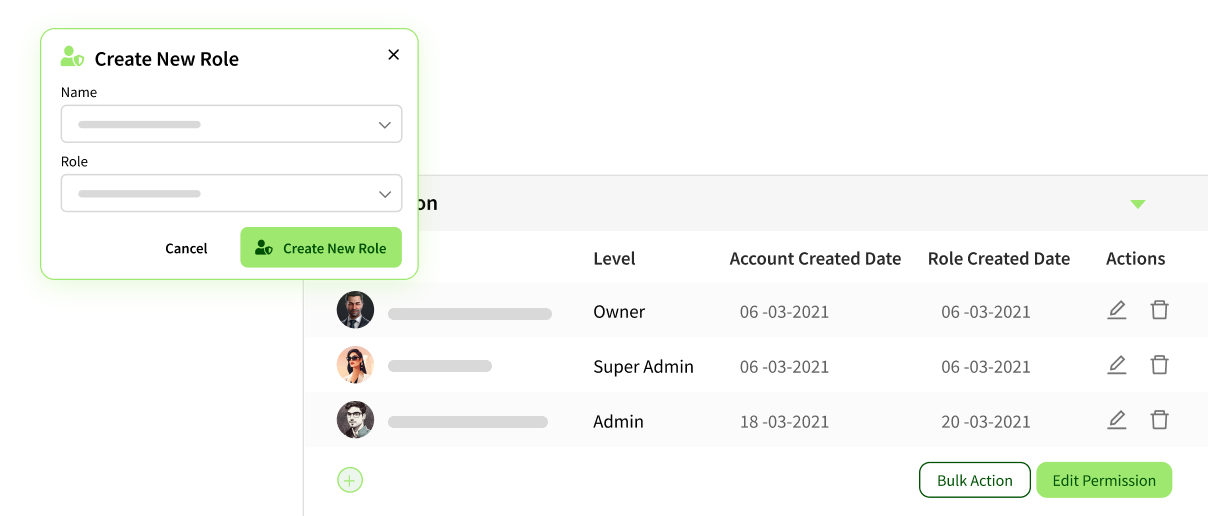Click the Role Created Date column header
Image resolution: width=1208 pixels, height=516 pixels.
click(998, 259)
